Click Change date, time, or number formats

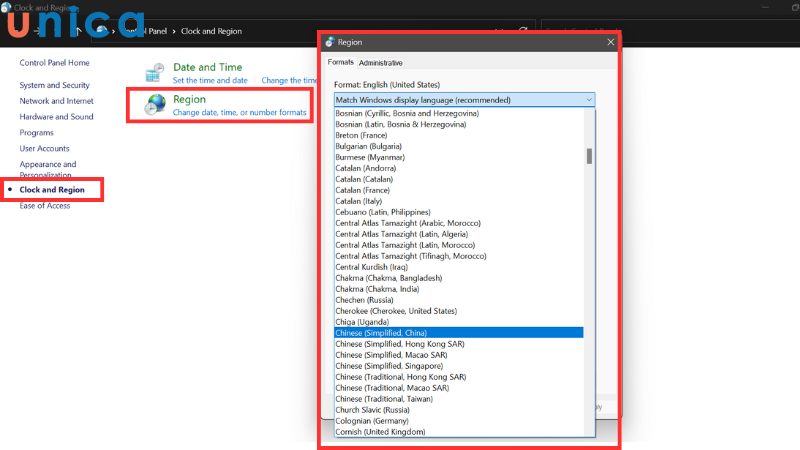[x=239, y=113]
